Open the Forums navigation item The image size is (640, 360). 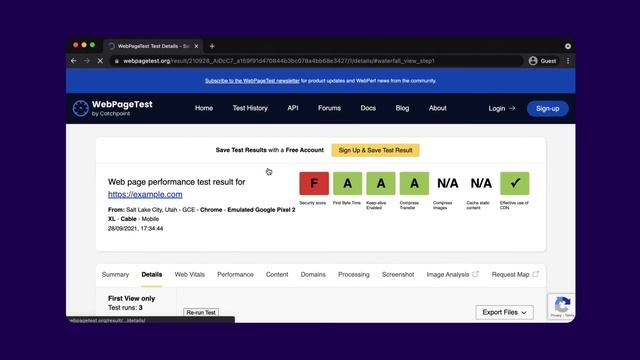pyautogui.click(x=329, y=108)
